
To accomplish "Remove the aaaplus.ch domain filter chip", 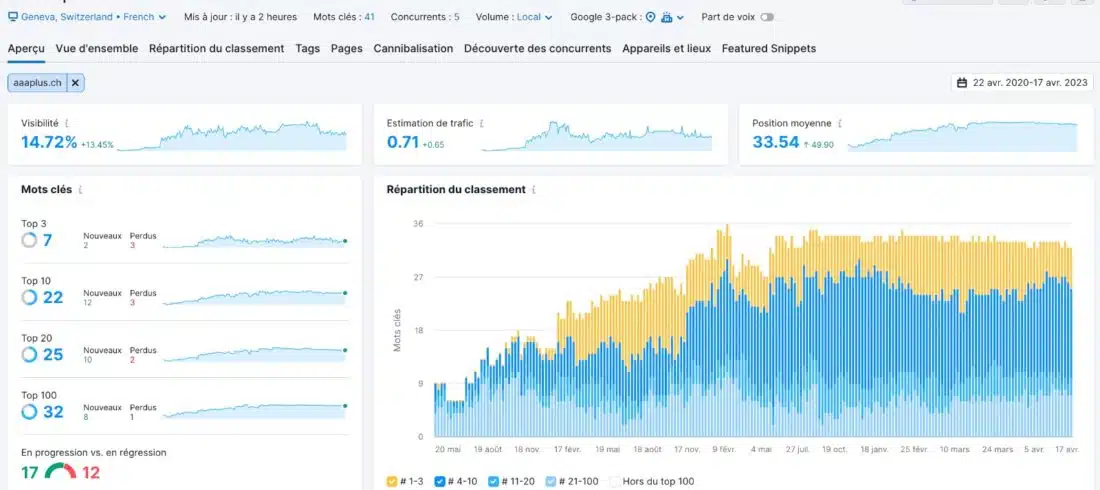I will 76,83.
